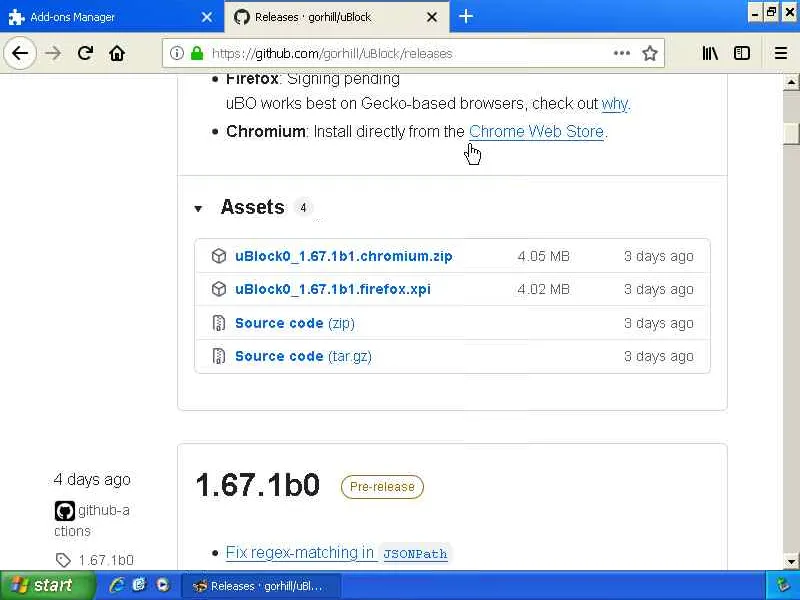Click the 4.05 MB file size

pyautogui.click(x=543, y=256)
